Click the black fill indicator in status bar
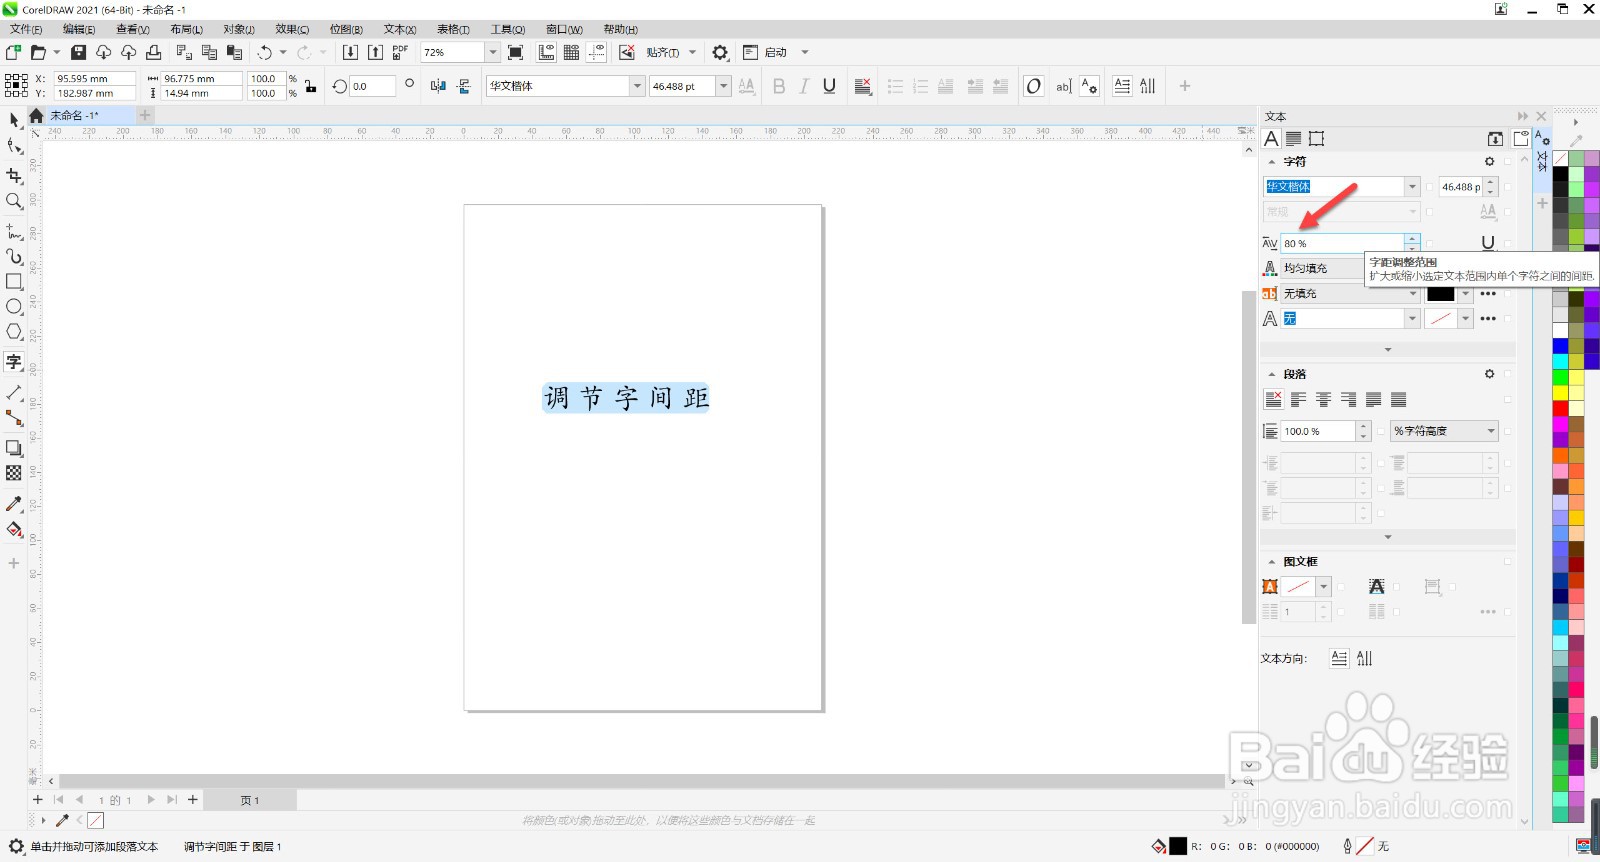Screen dimensions: 1600x862 coord(1178,846)
